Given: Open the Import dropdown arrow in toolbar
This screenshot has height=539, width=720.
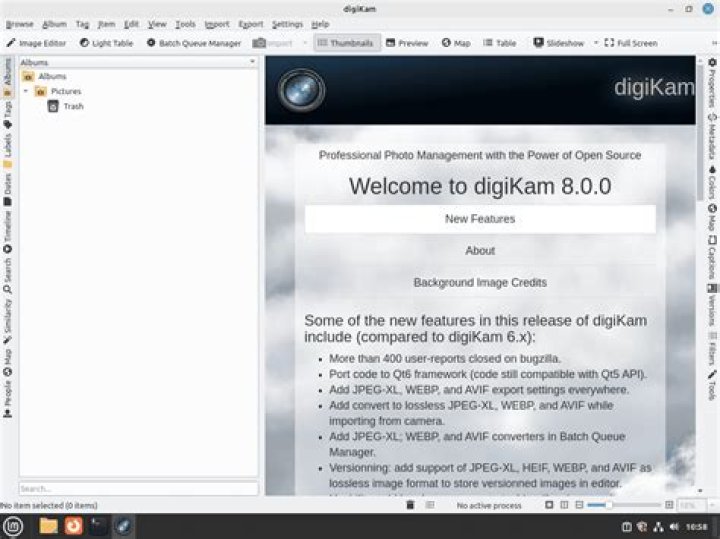Looking at the screenshot, I should tap(305, 43).
